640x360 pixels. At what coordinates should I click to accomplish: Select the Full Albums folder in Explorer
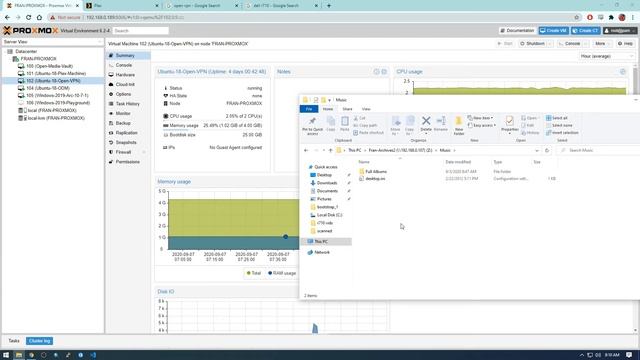click(376, 172)
